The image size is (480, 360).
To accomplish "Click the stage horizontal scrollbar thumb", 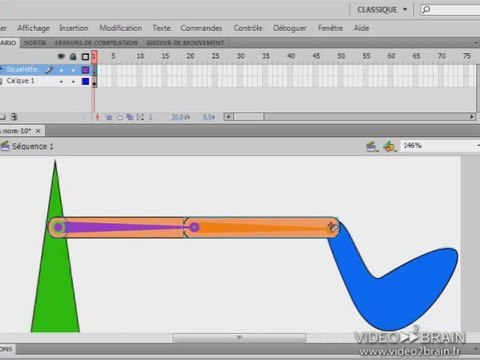I will tap(239, 338).
